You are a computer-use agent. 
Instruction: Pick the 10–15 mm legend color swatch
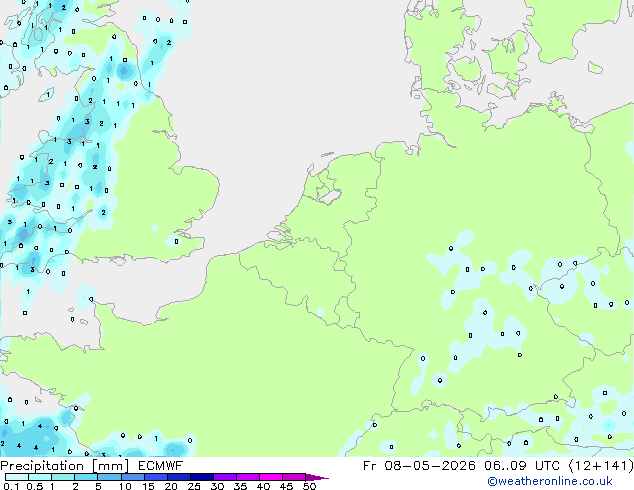(133, 477)
